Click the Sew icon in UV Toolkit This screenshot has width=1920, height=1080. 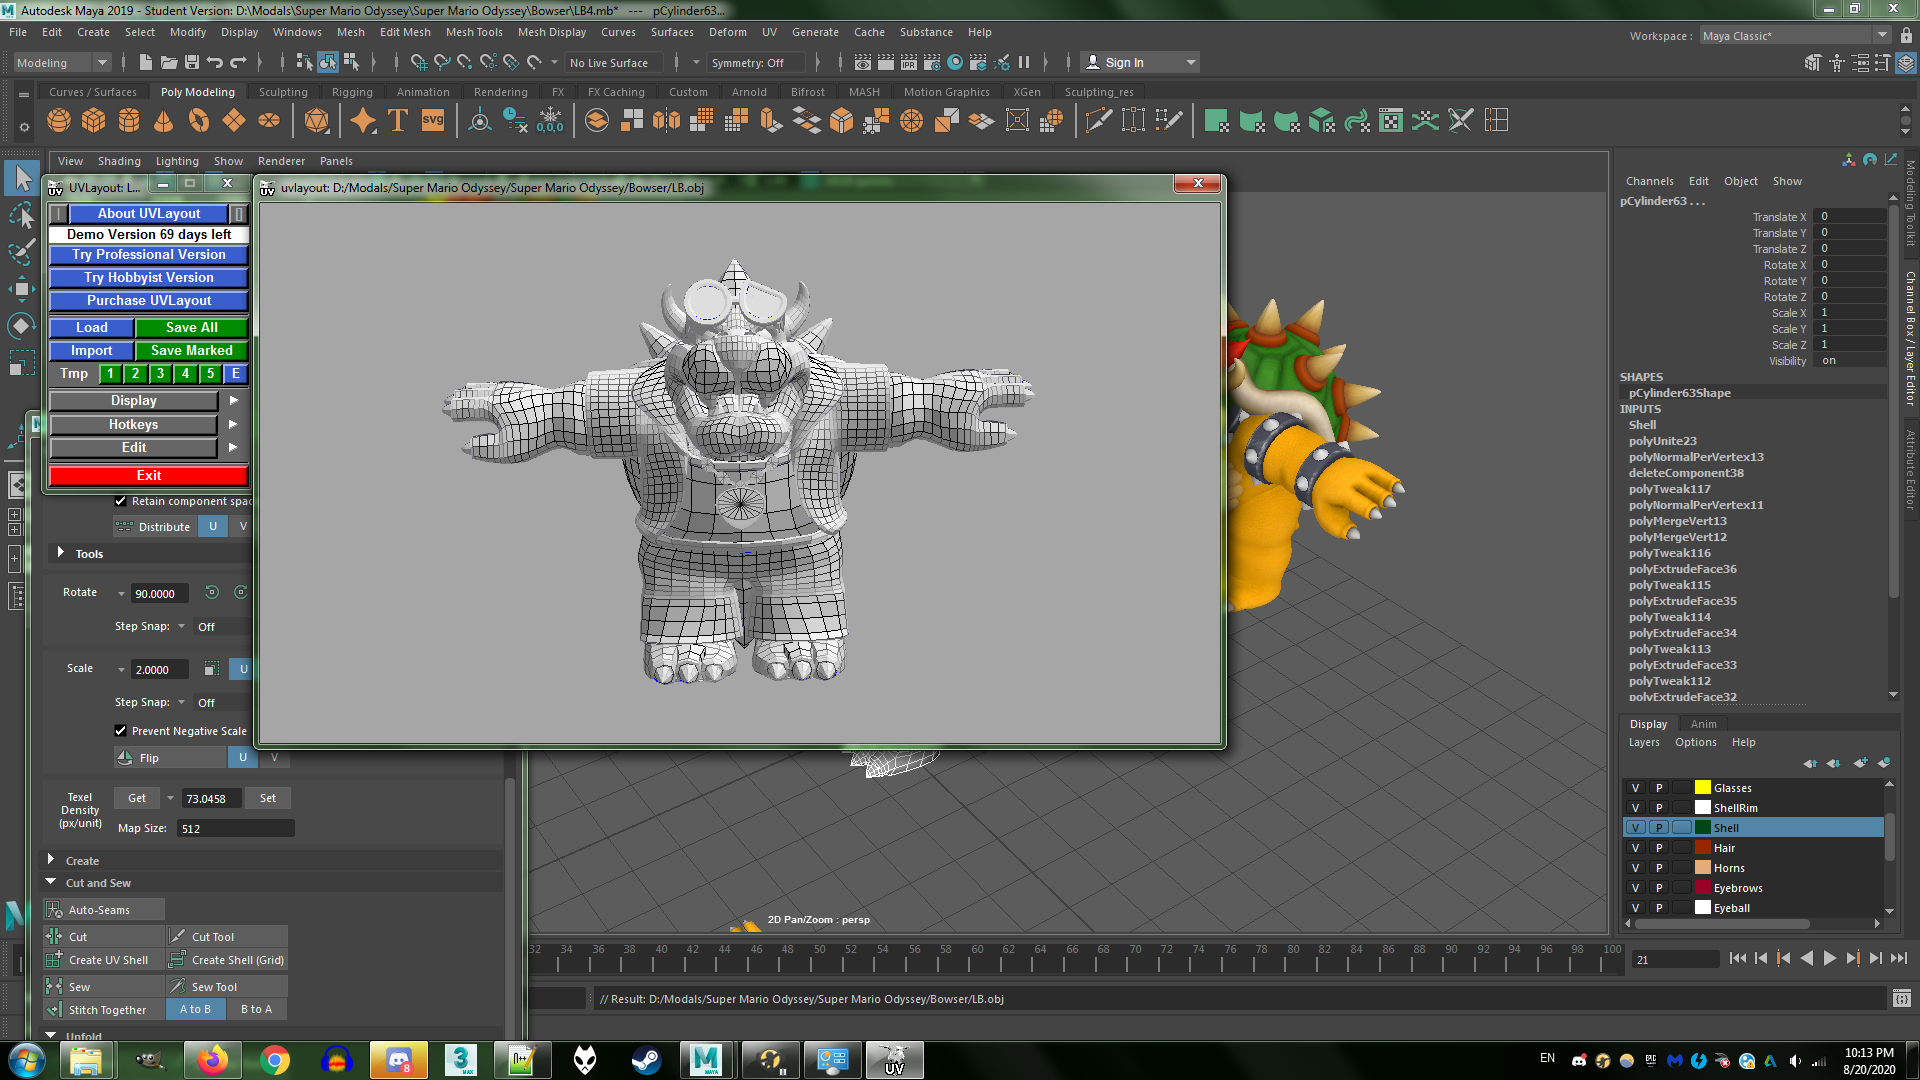pos(54,987)
